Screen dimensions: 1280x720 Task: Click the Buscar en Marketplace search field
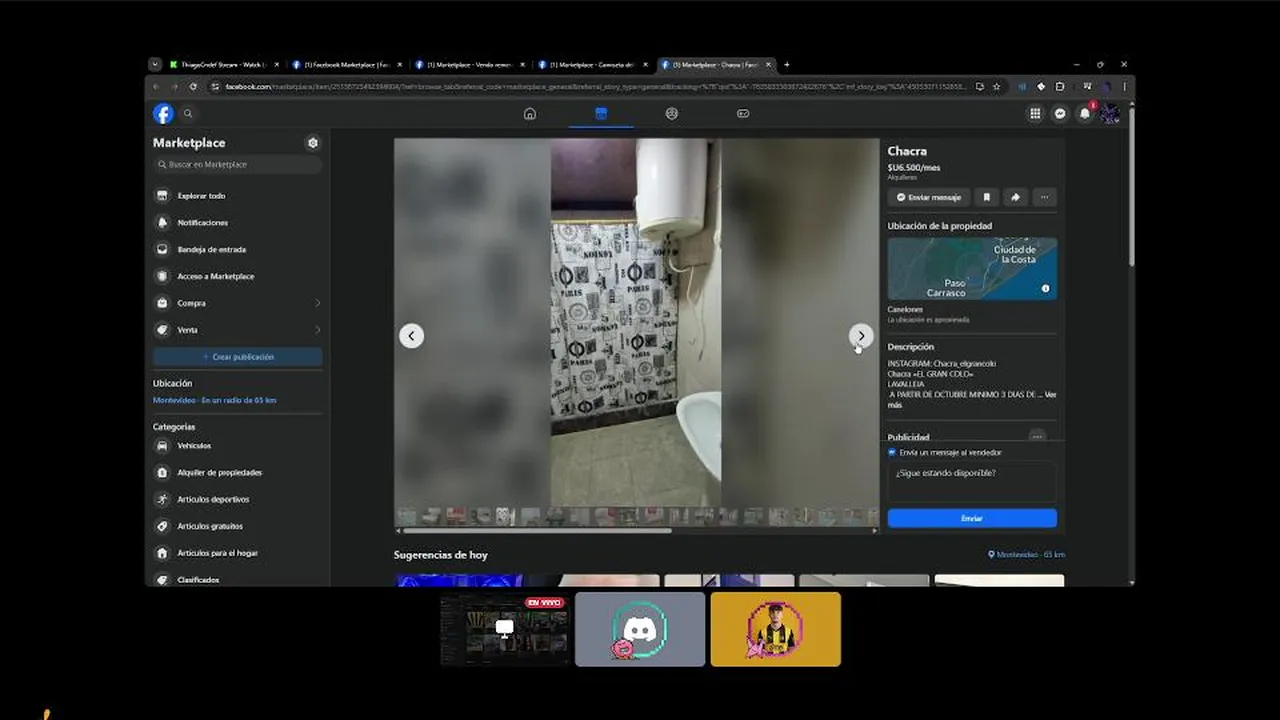(x=238, y=165)
